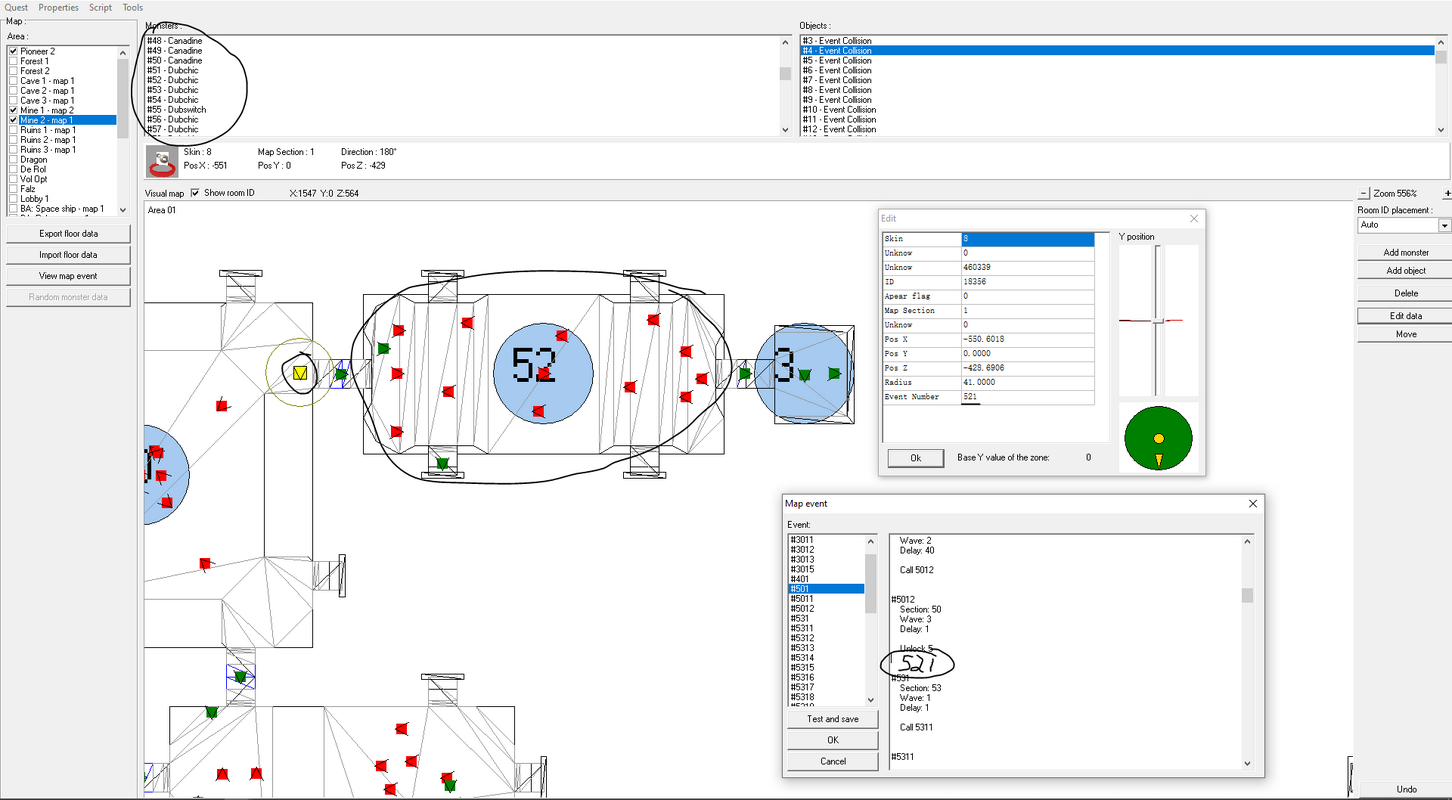Select room 52 blue circle marker
The image size is (1452, 800).
543,373
